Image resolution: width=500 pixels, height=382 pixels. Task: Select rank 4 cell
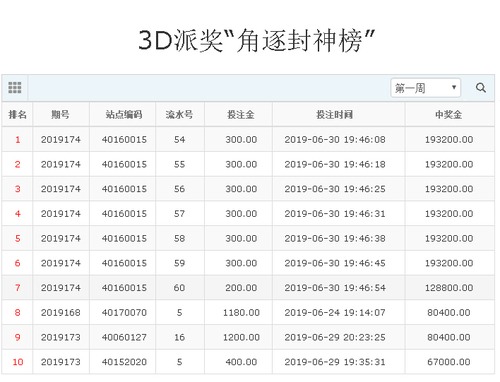tap(17, 214)
